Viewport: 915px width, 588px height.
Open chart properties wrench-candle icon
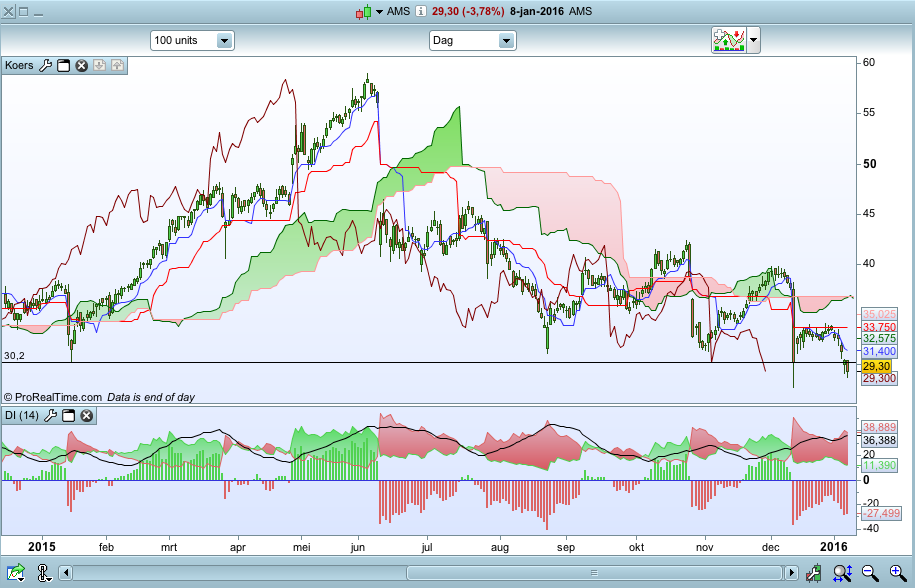[814, 573]
